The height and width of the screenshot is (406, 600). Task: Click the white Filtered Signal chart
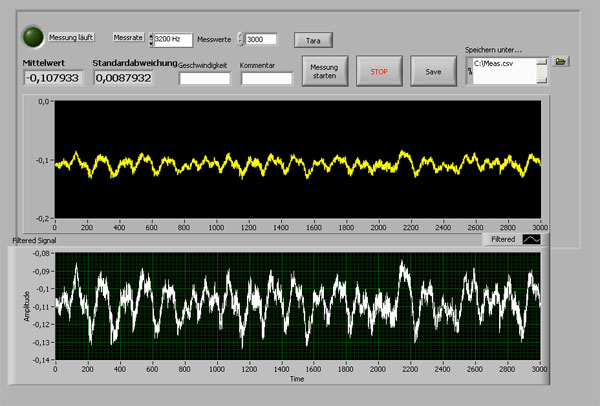pyautogui.click(x=298, y=308)
